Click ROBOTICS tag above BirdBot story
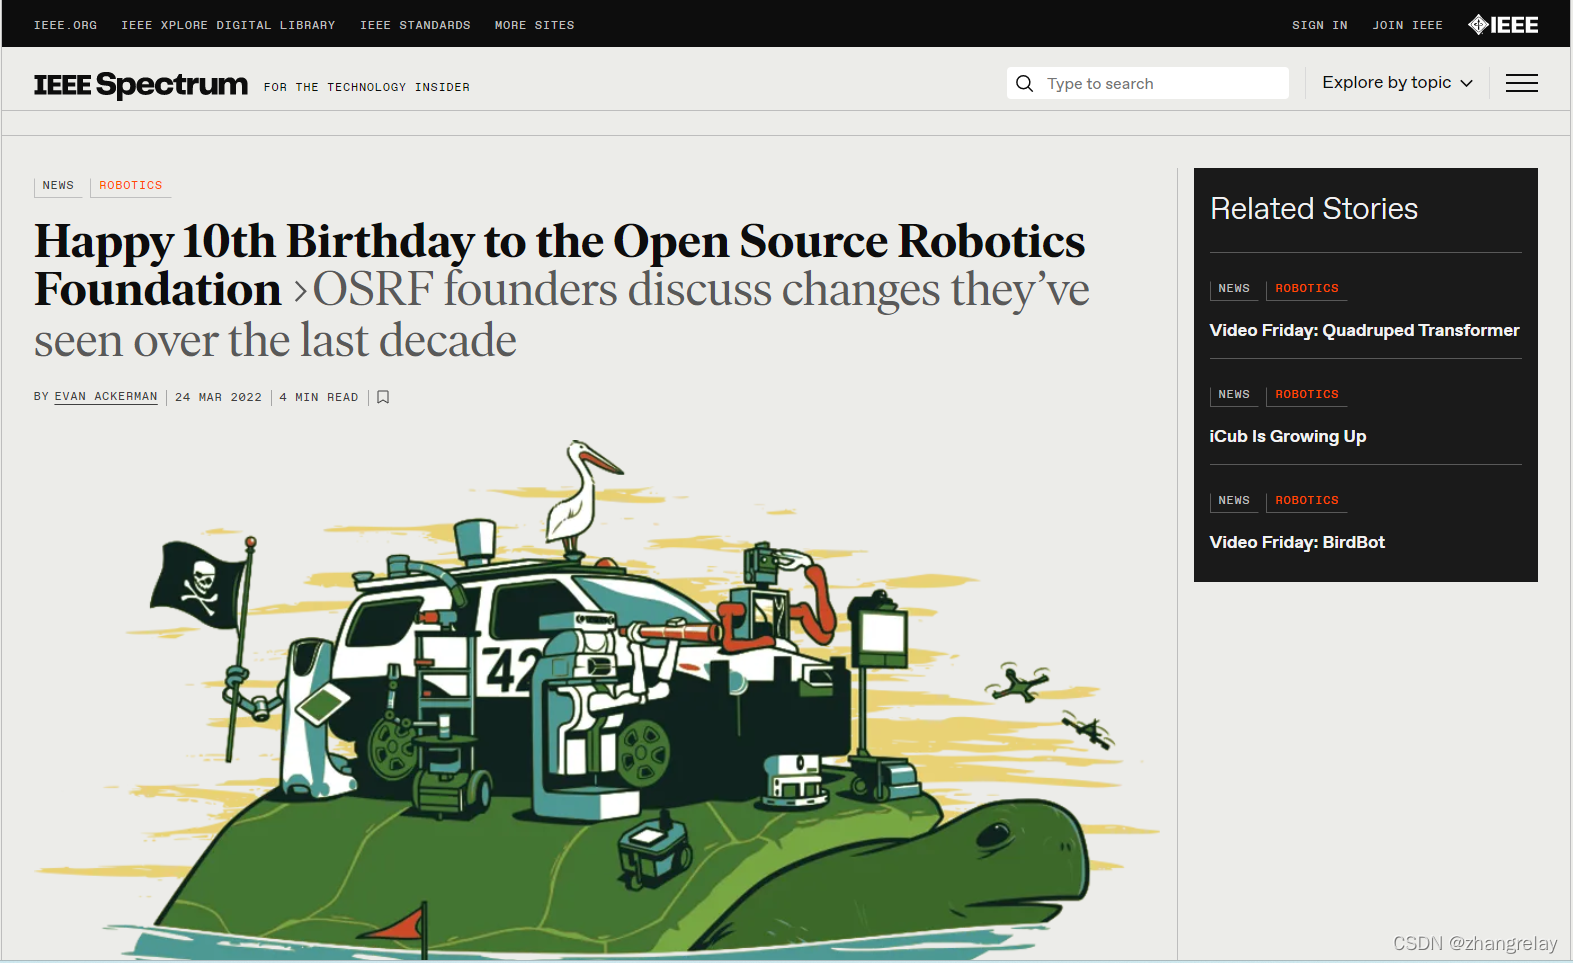Image resolution: width=1573 pixels, height=963 pixels. pos(1306,501)
